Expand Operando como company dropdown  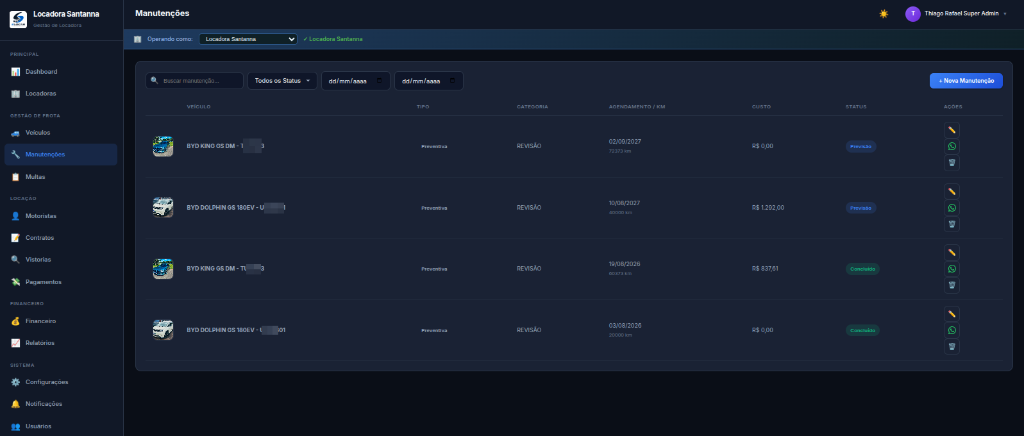tap(248, 39)
